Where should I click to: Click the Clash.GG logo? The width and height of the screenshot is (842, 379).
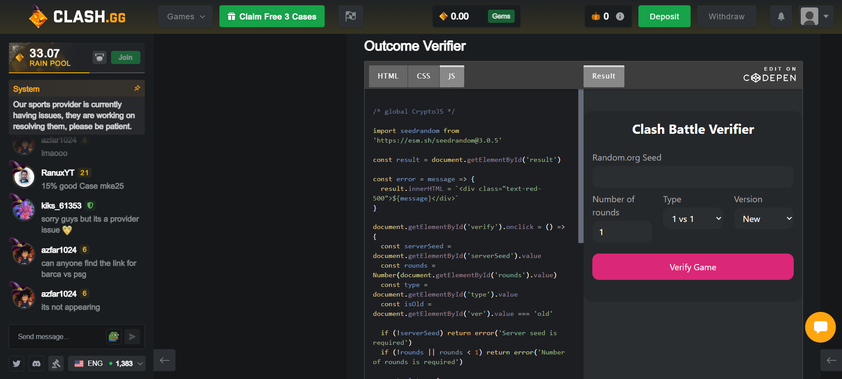76,17
